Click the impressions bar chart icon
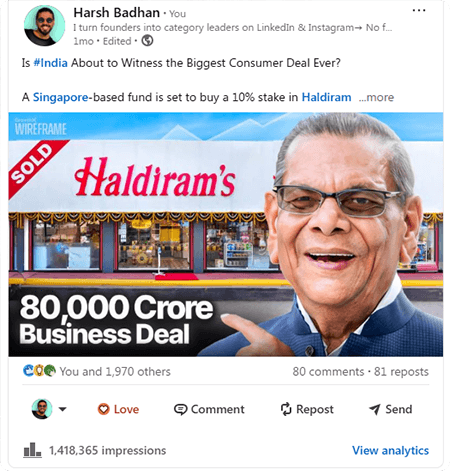 tap(32, 450)
